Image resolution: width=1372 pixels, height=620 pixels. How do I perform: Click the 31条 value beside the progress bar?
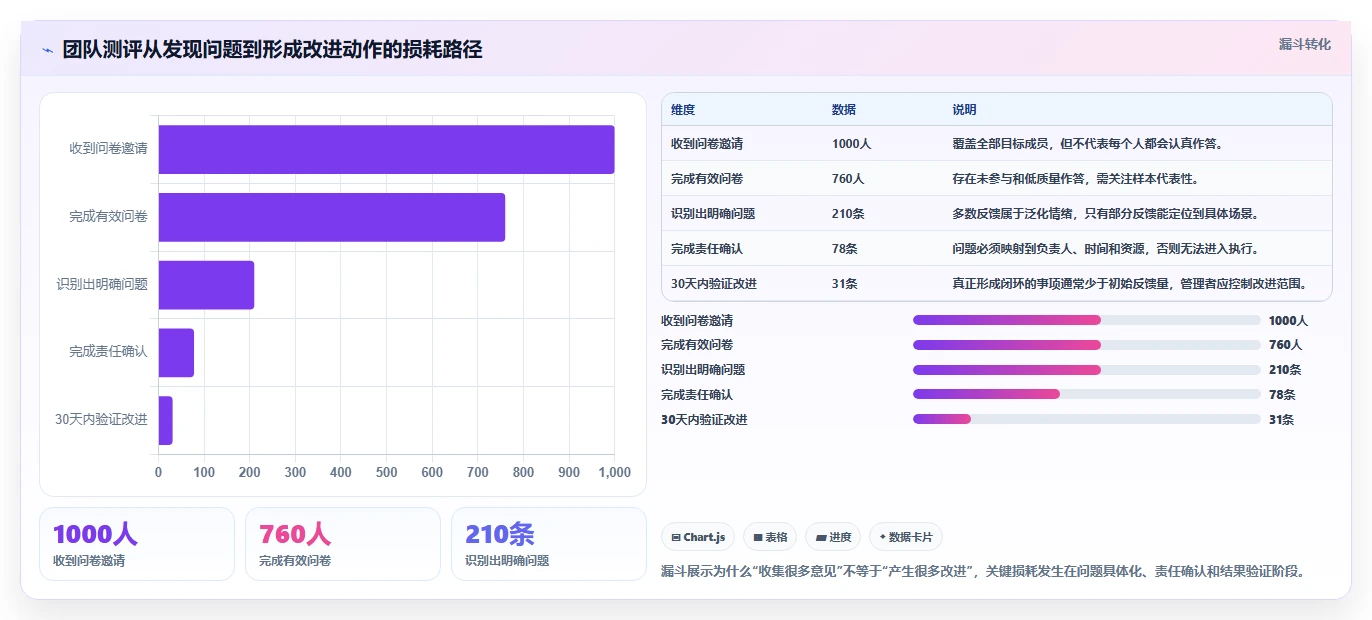pos(1282,420)
